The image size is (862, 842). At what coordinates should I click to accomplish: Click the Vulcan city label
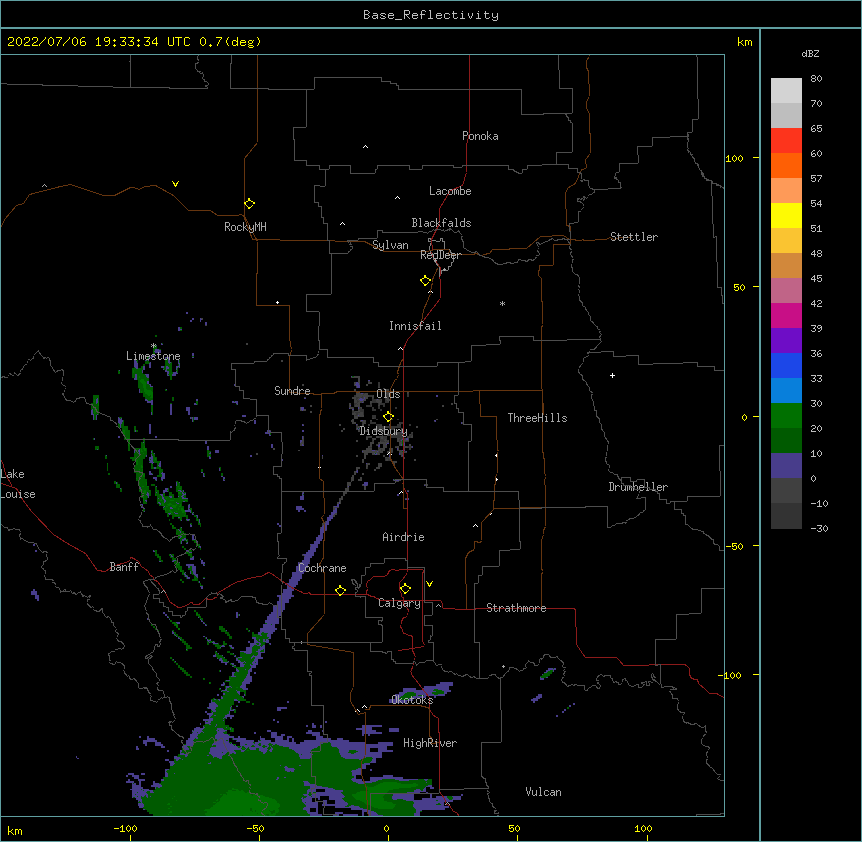tap(543, 792)
